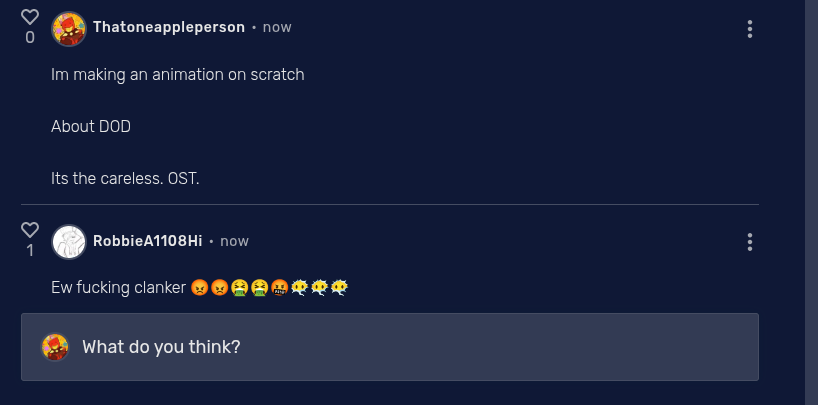Expand the three-dot menu on RobbieA1108Hi's comment
The height and width of the screenshot is (405, 818).
(x=750, y=242)
